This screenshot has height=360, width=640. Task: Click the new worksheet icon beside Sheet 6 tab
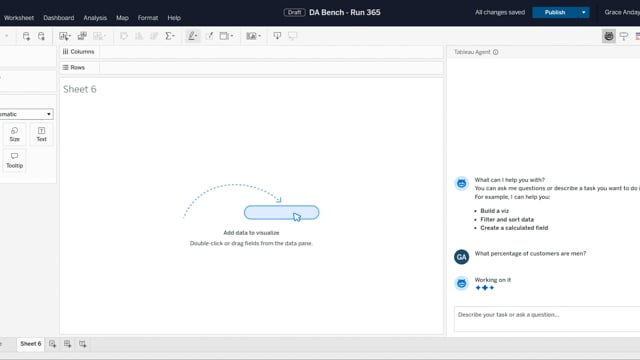(x=52, y=344)
